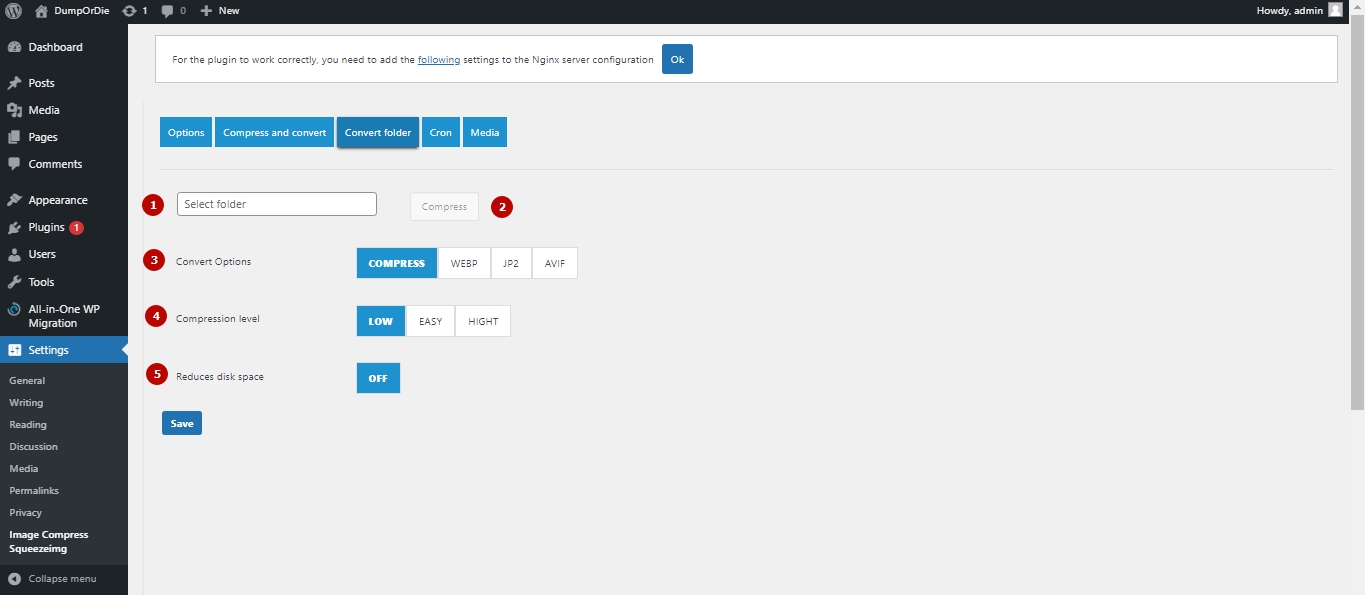1365x595 pixels.
Task: Open Discussion settings submenu item
Action: tap(33, 446)
